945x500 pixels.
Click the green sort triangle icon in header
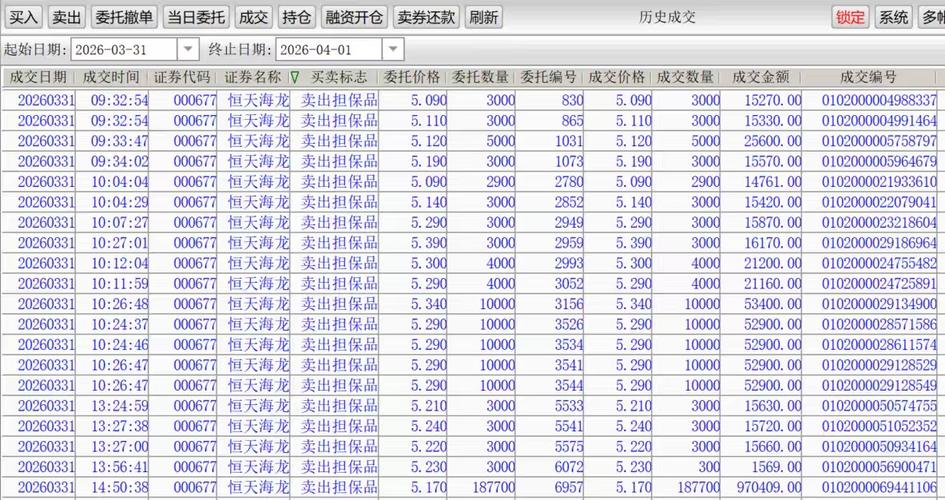click(295, 78)
